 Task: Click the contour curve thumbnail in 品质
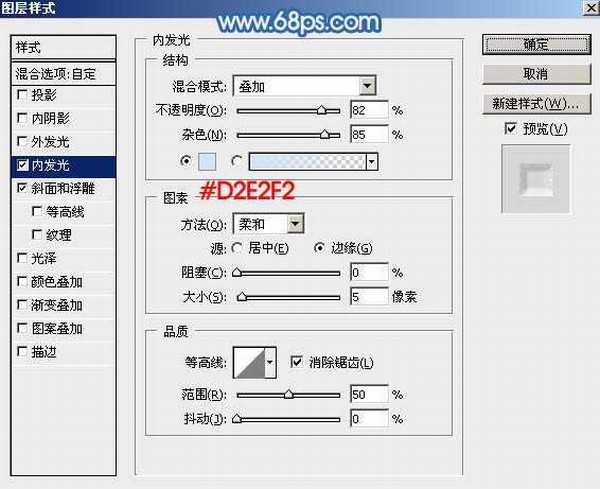(247, 364)
